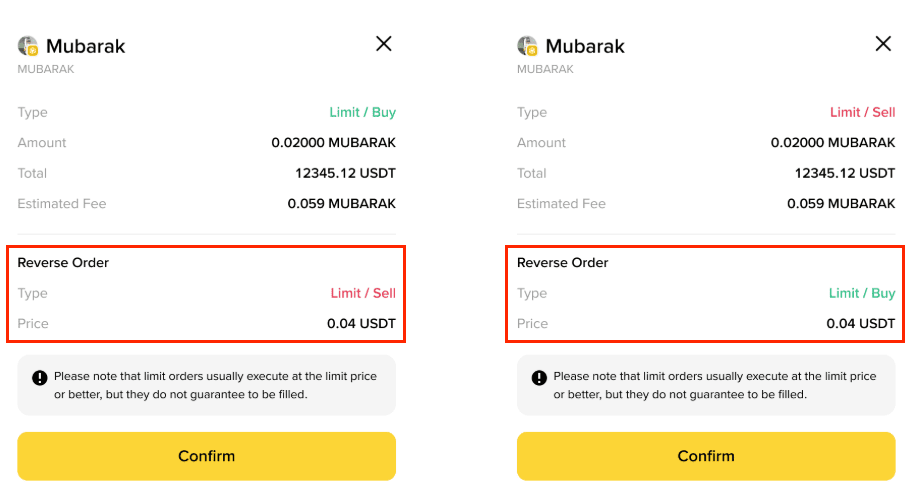Click Reverse Order heading in right dialog
This screenshot has width=913, height=499.
coord(562,263)
